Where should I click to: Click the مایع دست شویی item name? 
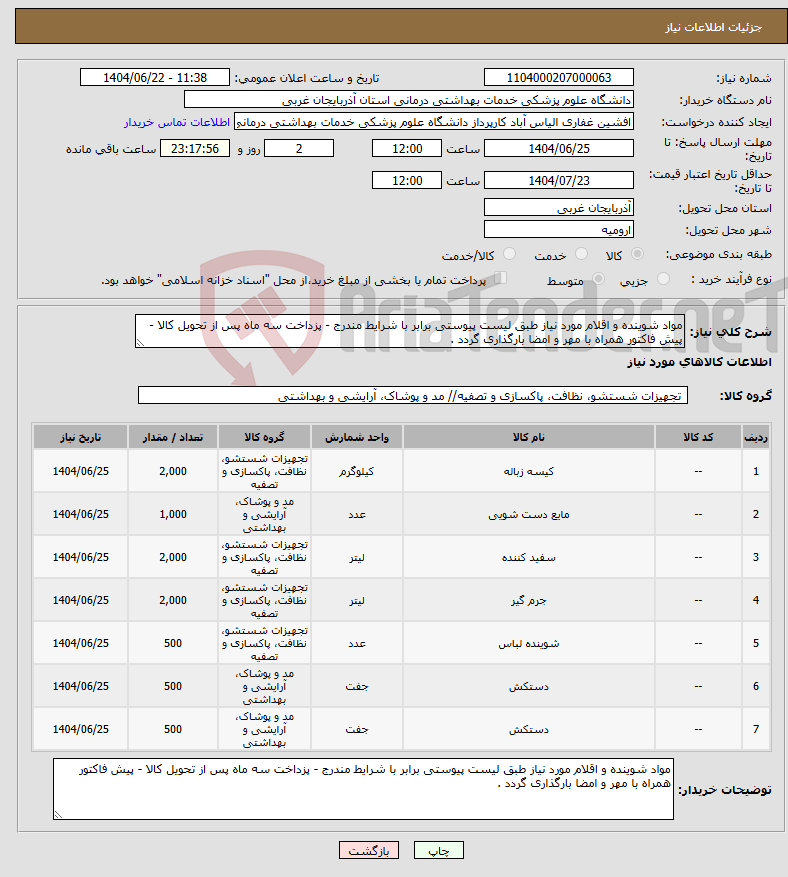pyautogui.click(x=529, y=515)
